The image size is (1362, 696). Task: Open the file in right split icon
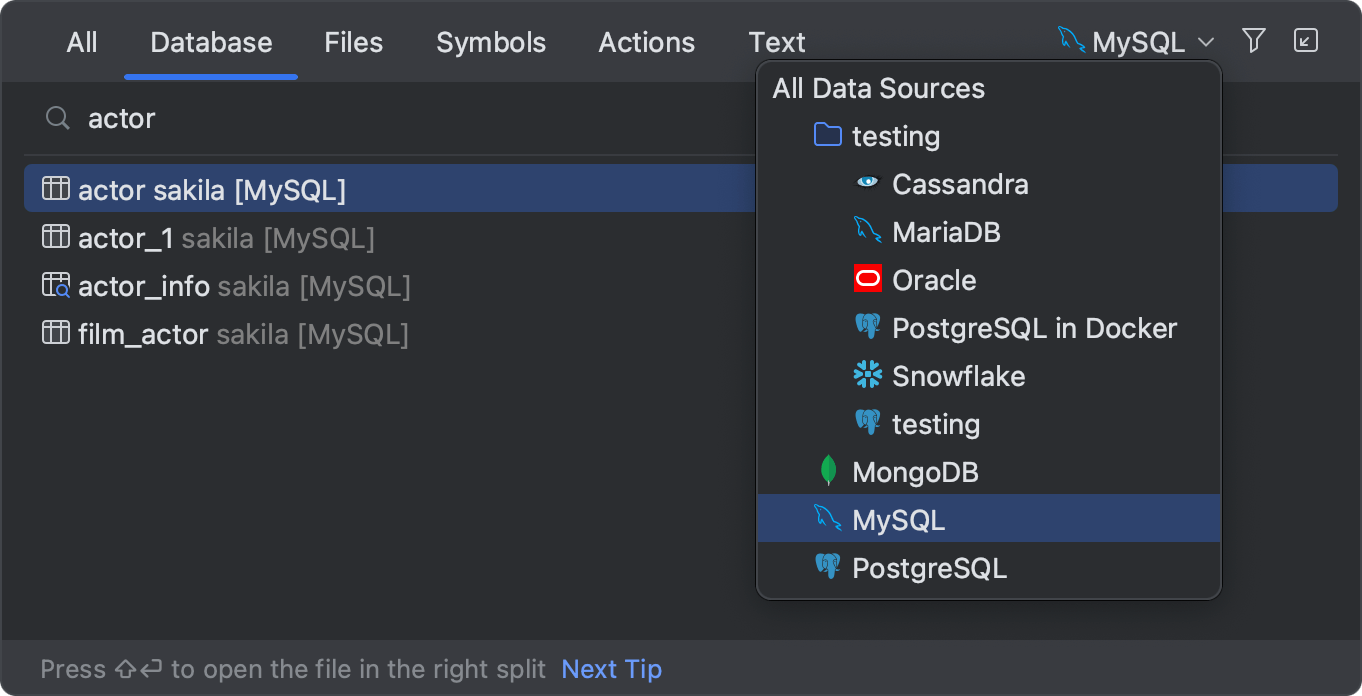click(x=1306, y=41)
